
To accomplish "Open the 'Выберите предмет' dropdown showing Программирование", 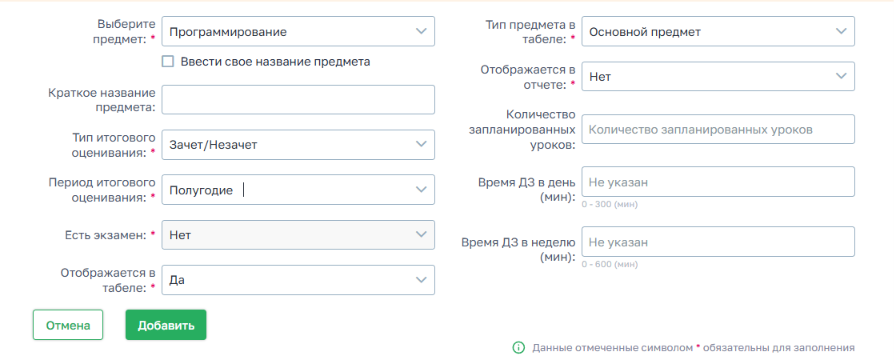I will 298,31.
